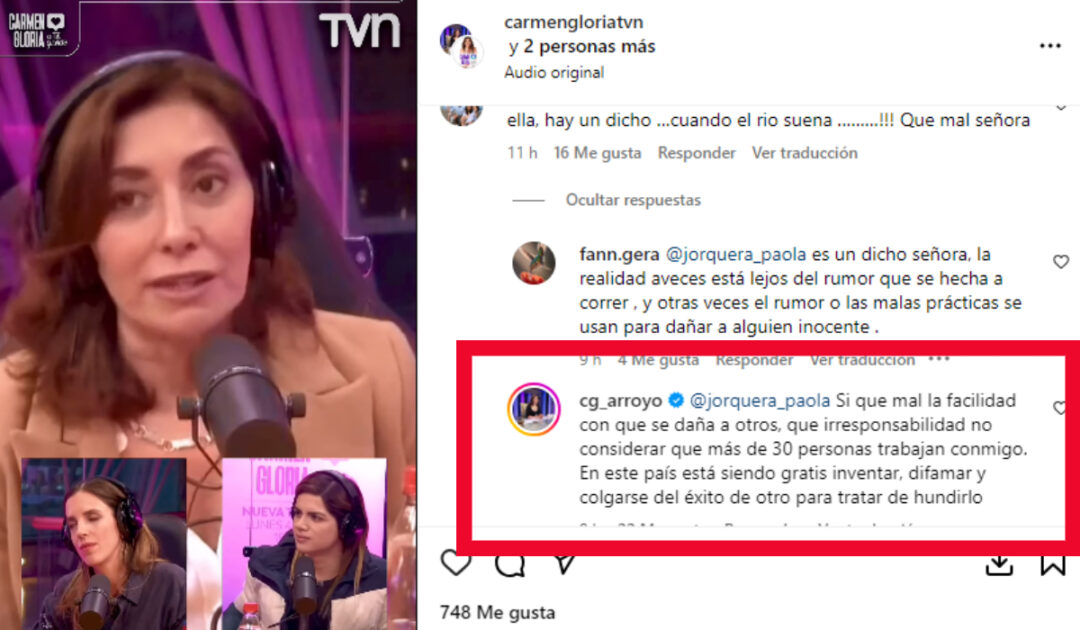This screenshot has width=1080, height=630.
Task: Like the post with heart icon
Action: [455, 563]
